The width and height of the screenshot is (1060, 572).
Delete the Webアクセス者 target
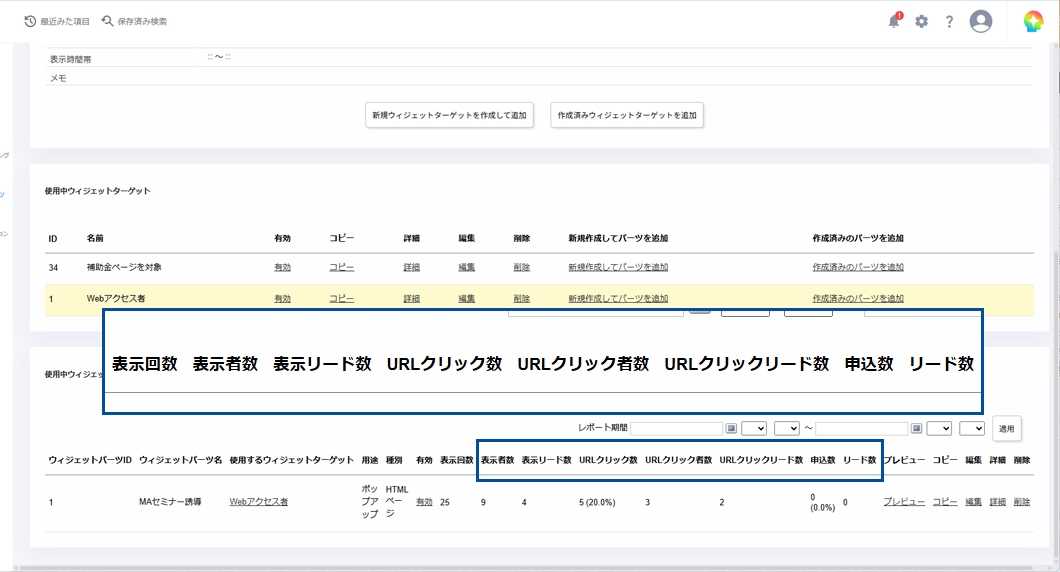click(x=521, y=299)
